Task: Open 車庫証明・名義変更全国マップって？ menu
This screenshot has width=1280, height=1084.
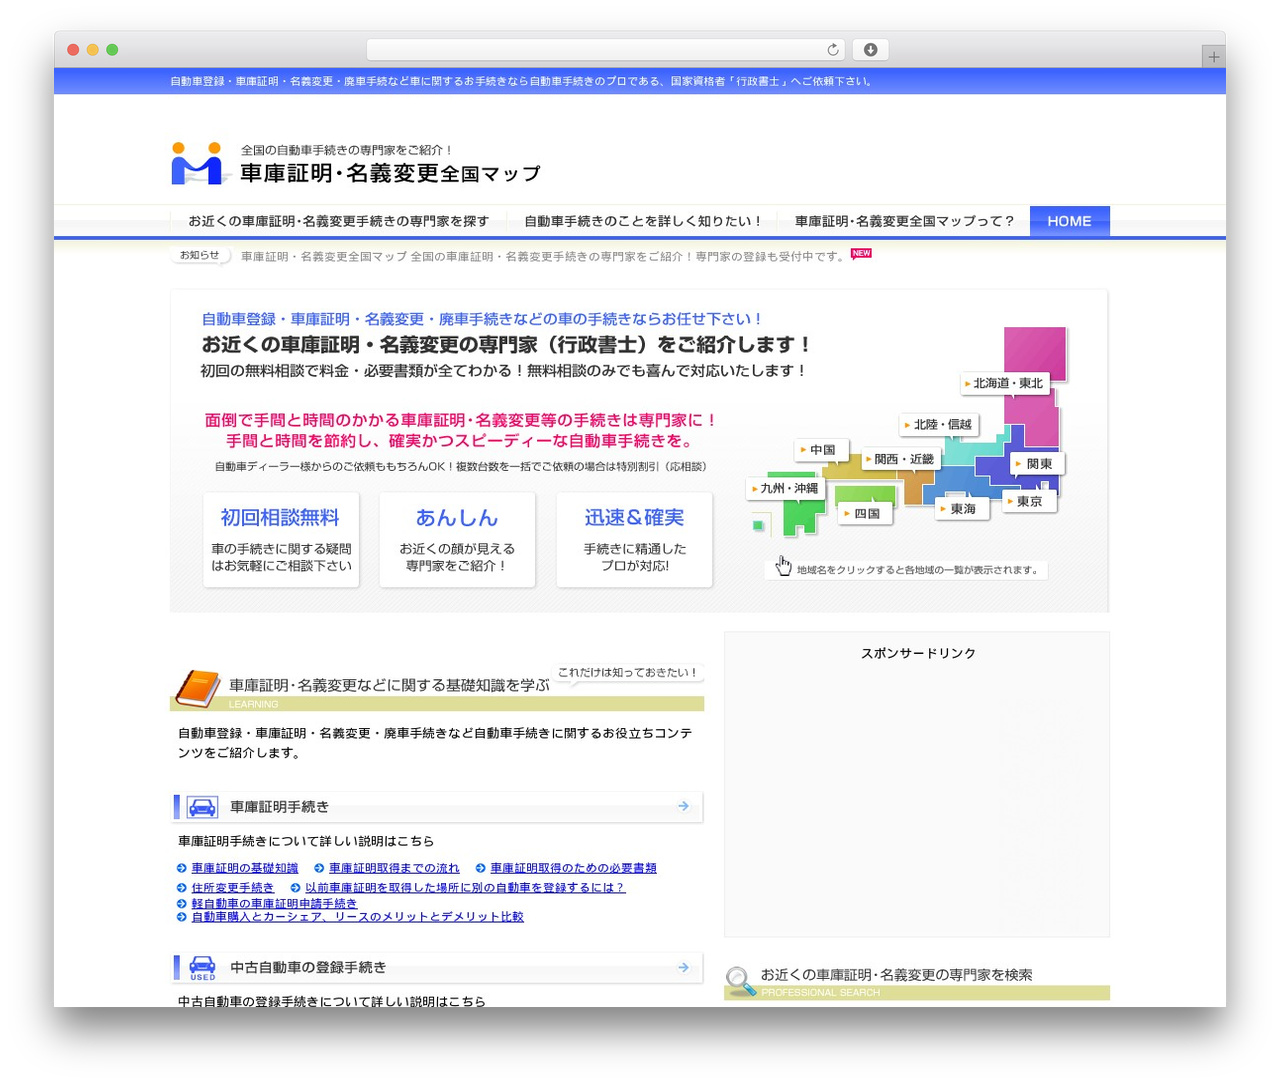Action: [904, 221]
